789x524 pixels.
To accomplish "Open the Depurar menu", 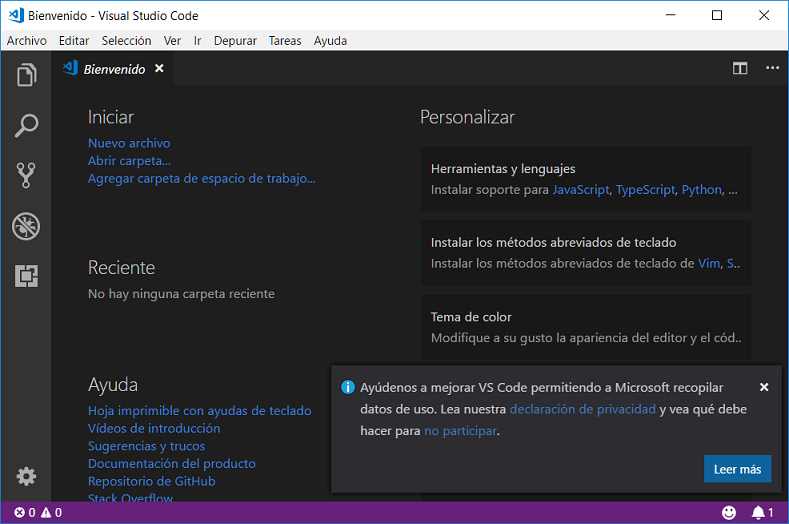I will 235,41.
